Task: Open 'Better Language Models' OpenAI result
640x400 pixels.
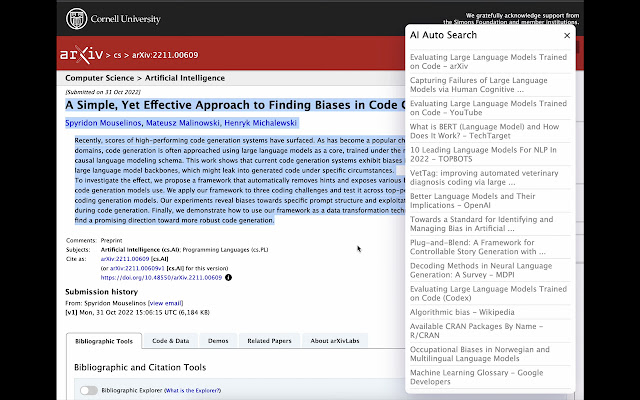Action: click(472, 201)
